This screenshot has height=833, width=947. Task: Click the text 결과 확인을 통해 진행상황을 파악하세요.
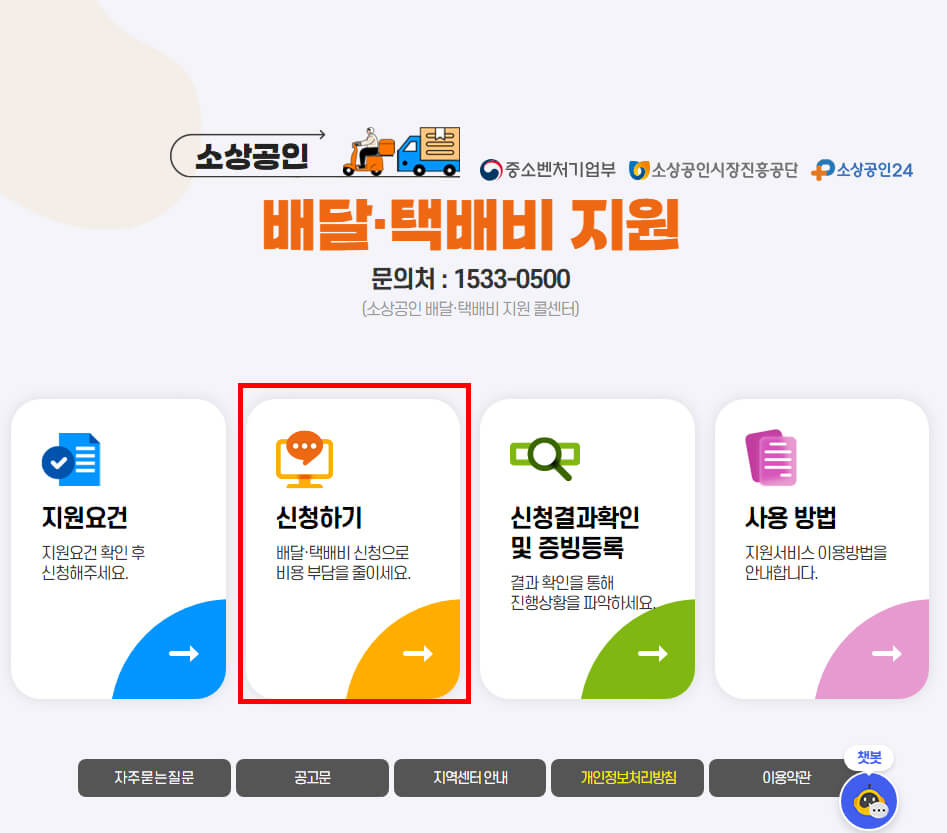point(583,593)
